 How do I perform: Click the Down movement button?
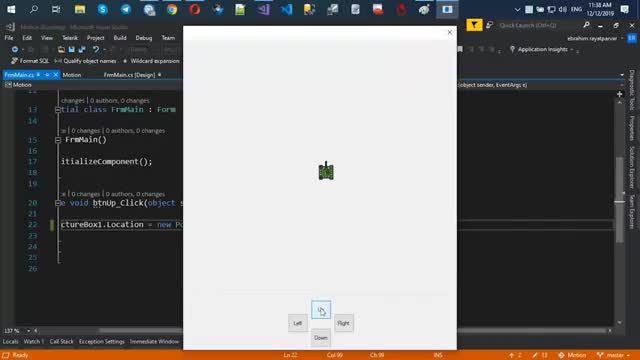tap(321, 338)
